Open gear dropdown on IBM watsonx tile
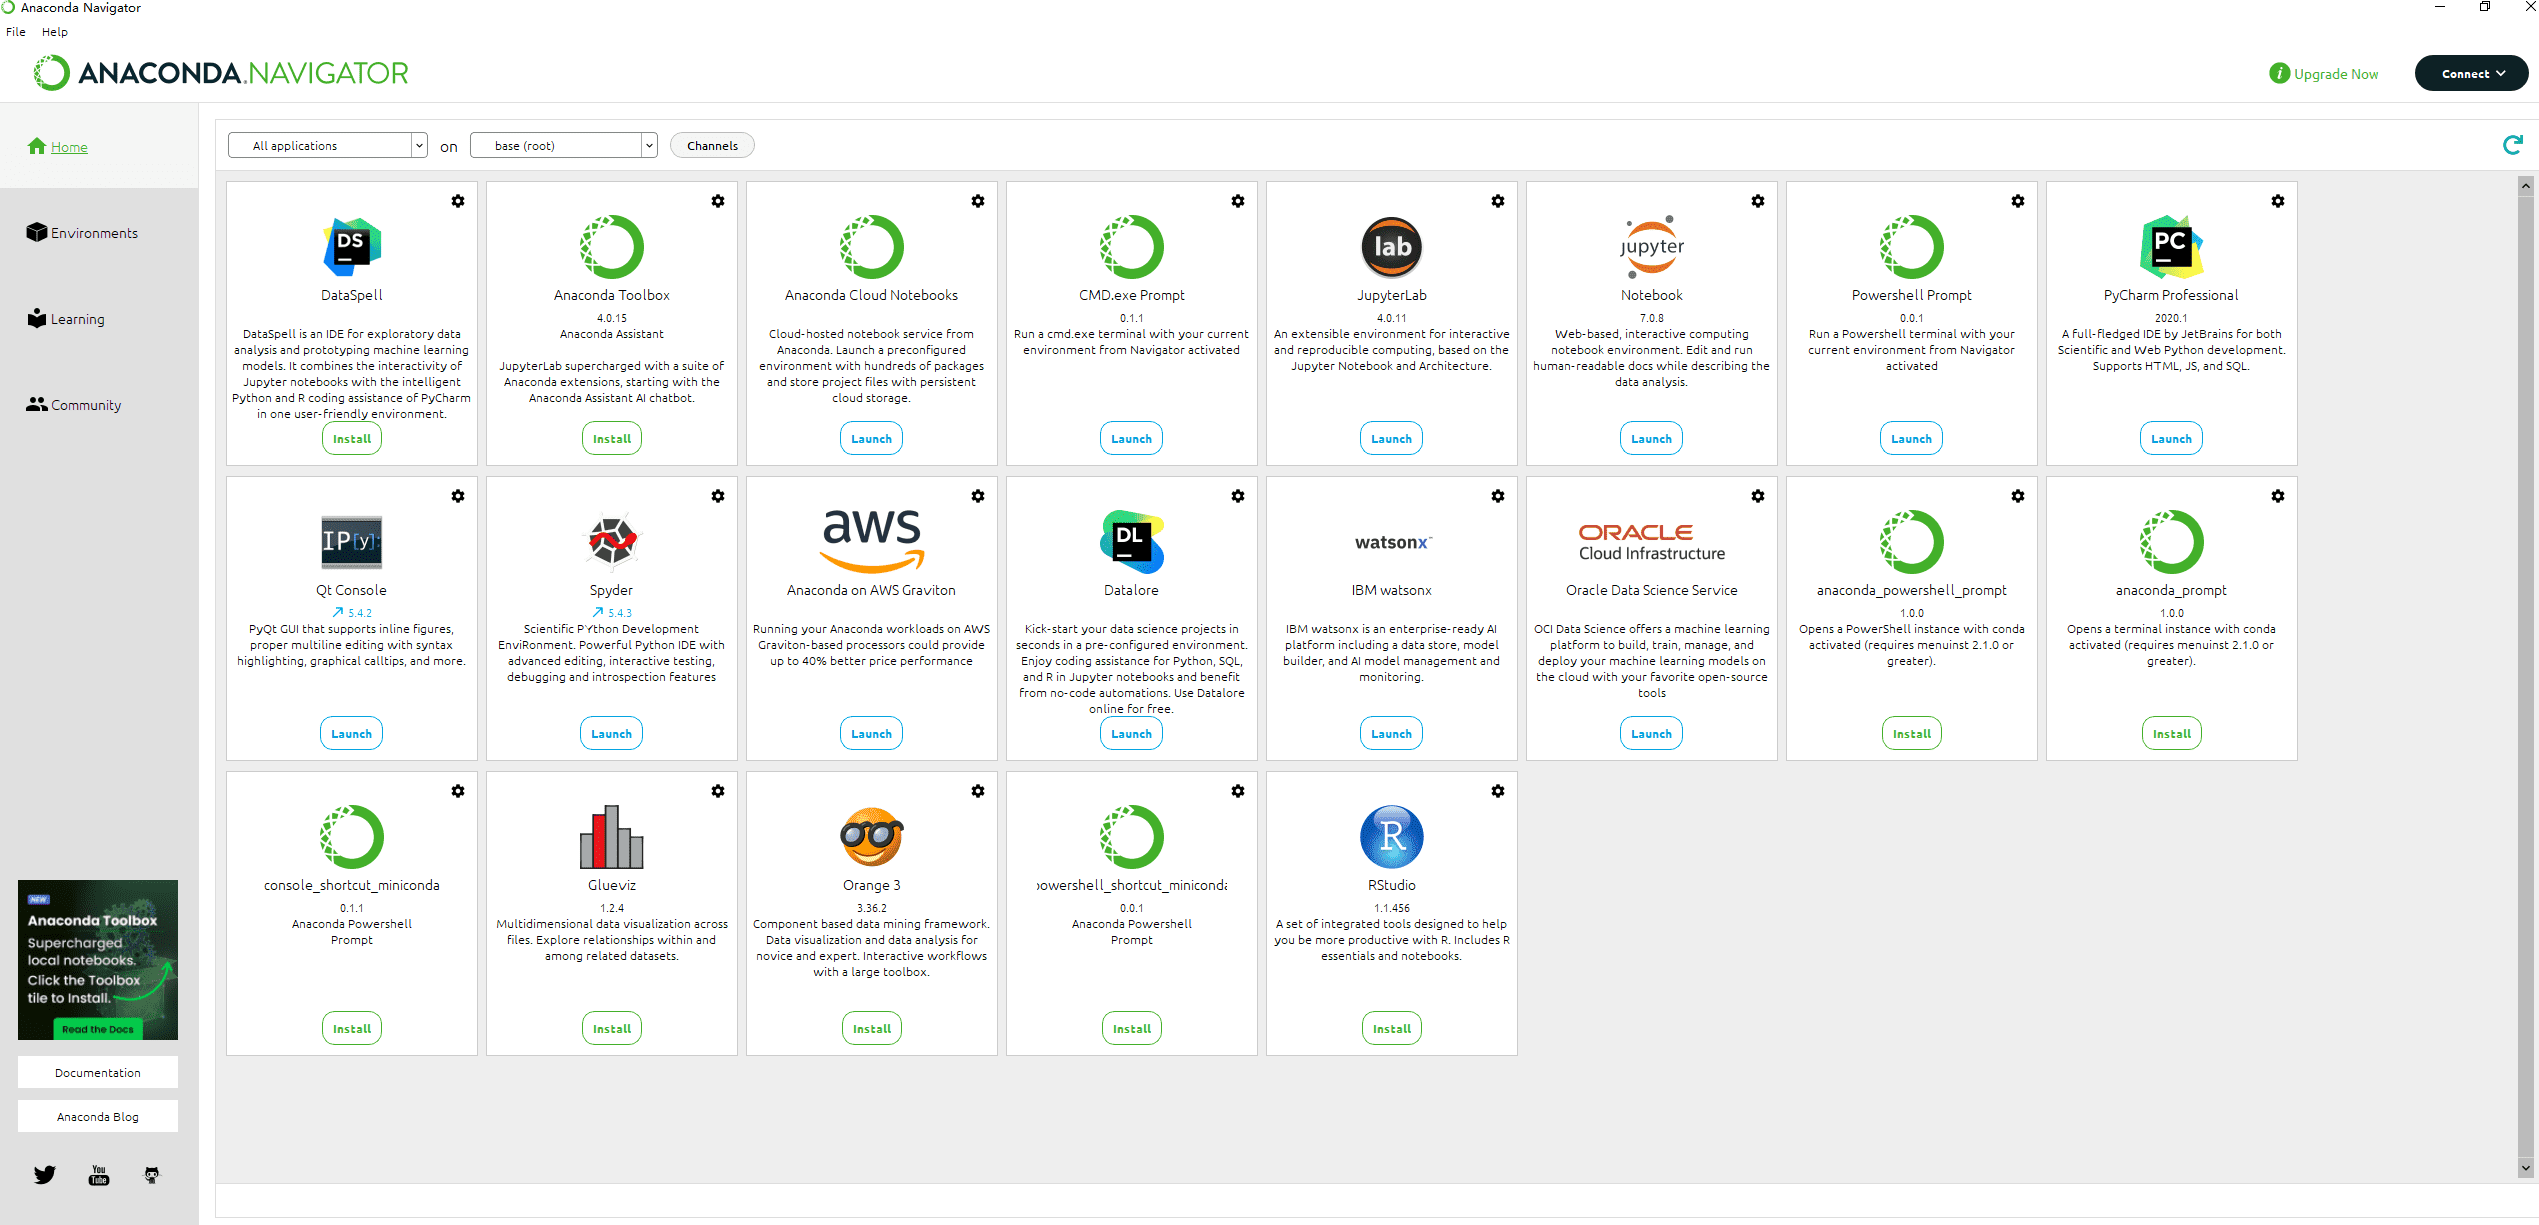This screenshot has width=2539, height=1225. [x=1498, y=496]
